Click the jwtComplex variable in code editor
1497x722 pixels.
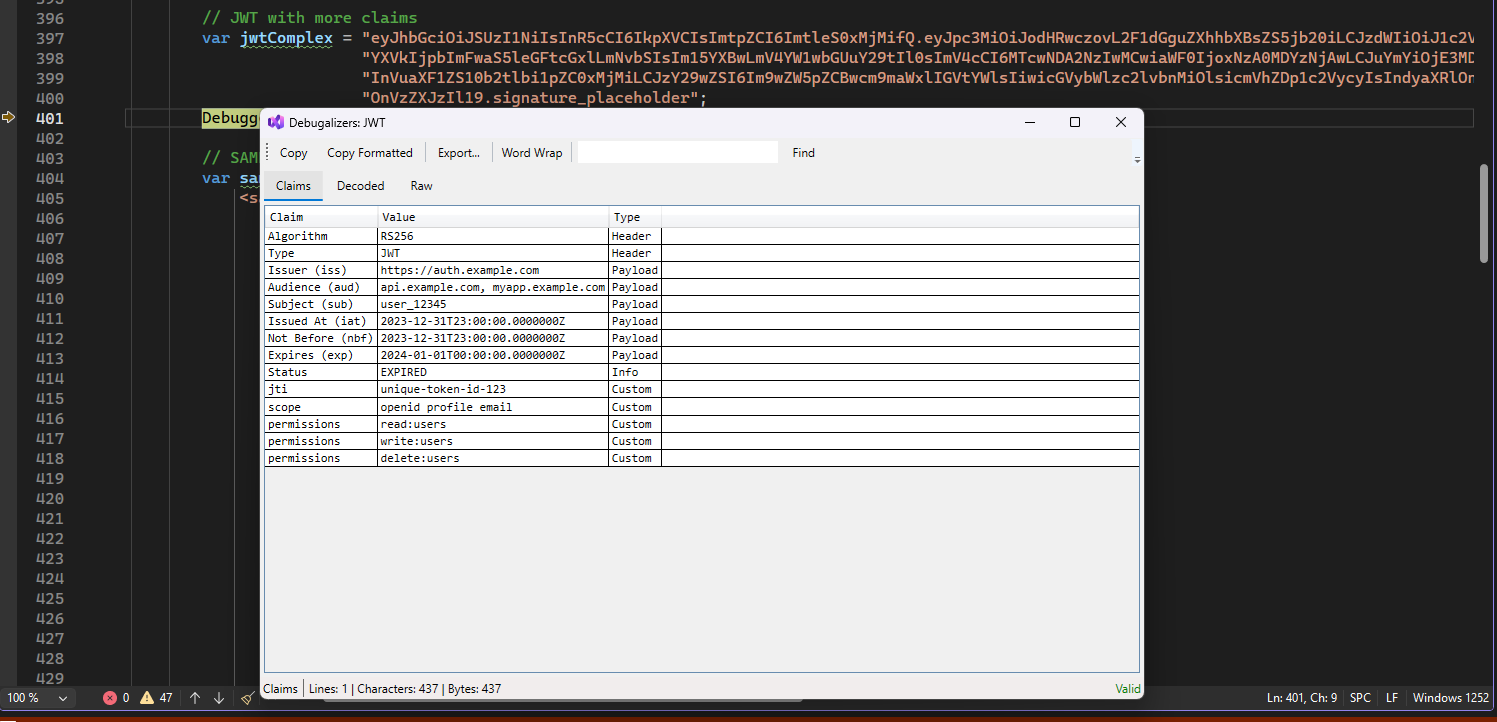click(x=286, y=38)
